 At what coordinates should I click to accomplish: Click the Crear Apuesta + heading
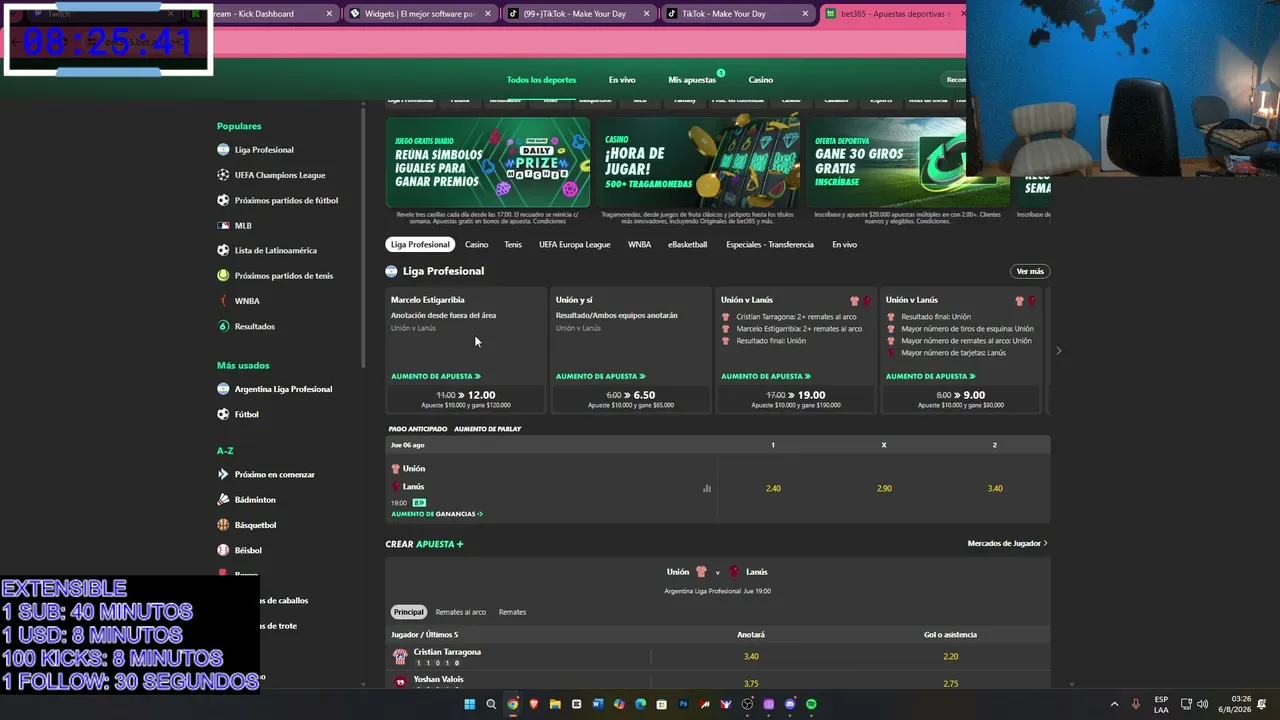click(425, 545)
